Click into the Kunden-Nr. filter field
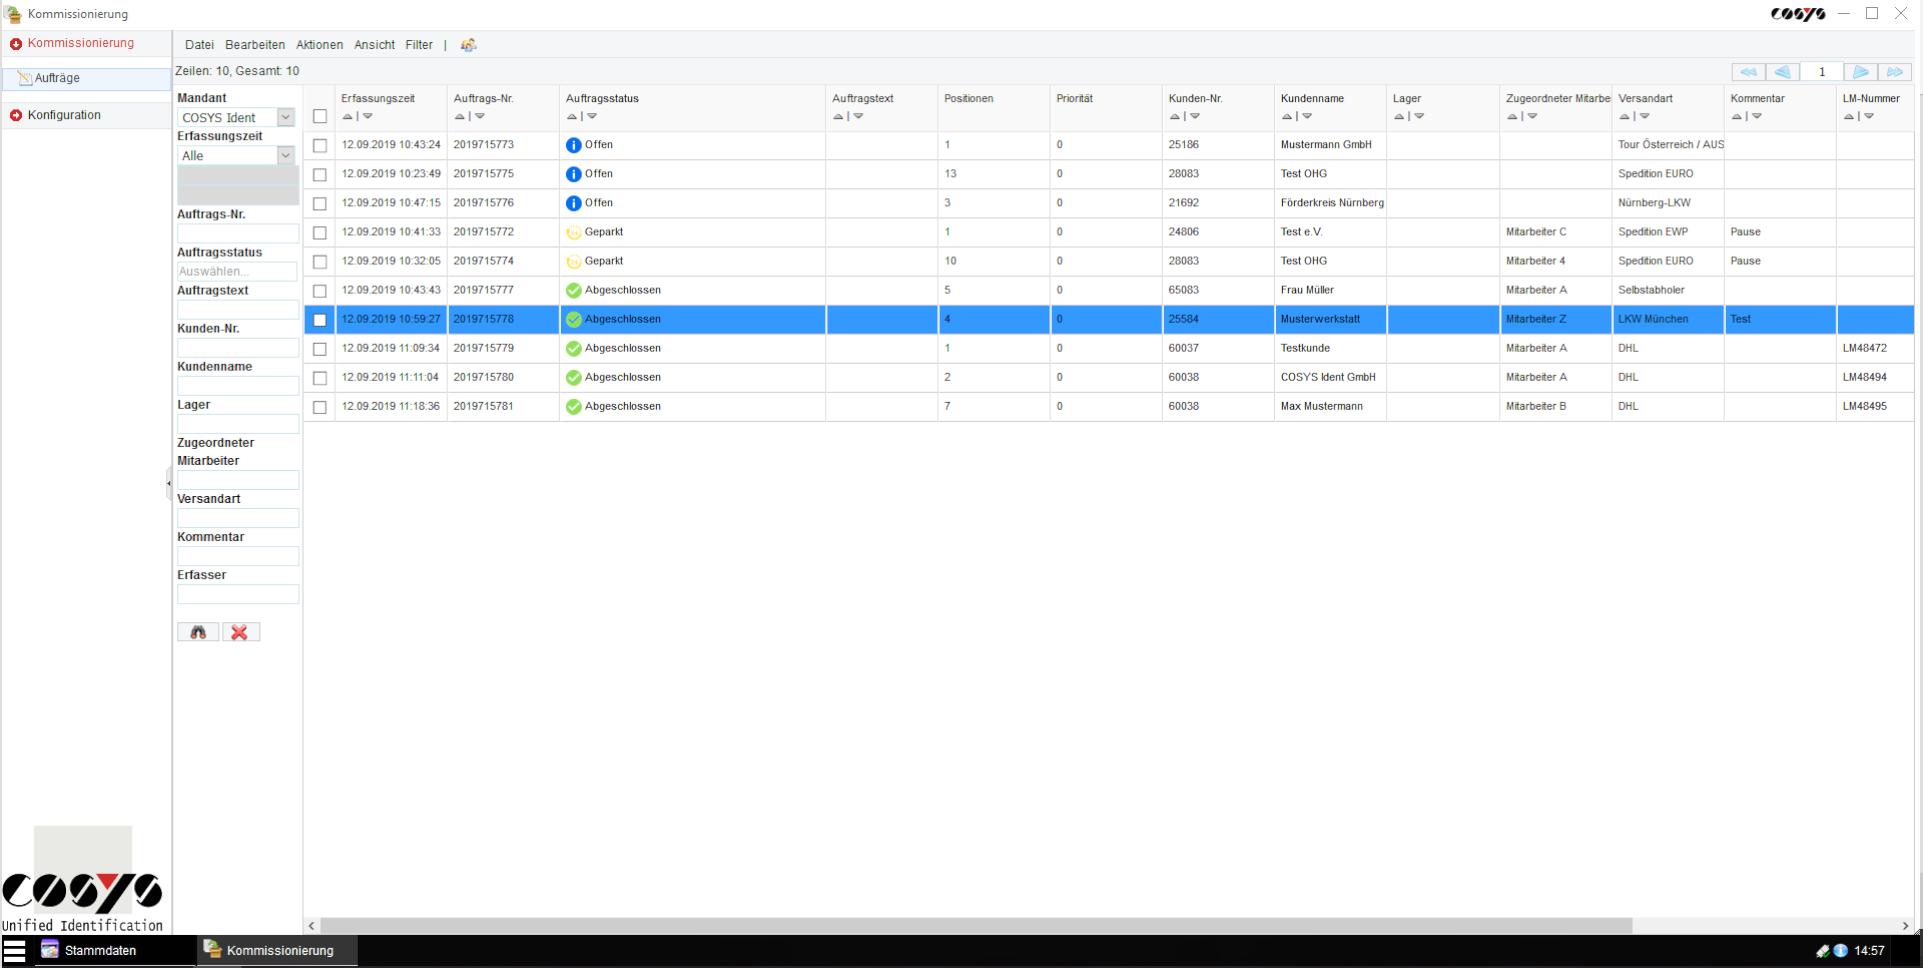 click(237, 347)
